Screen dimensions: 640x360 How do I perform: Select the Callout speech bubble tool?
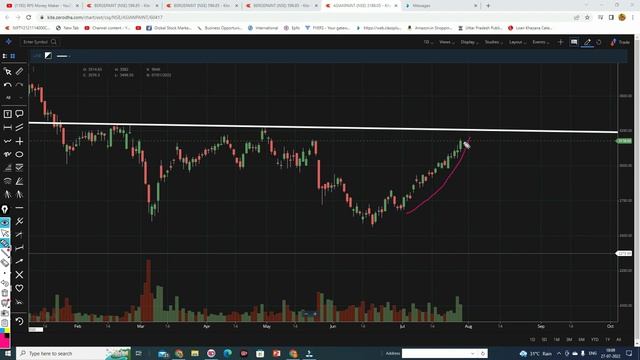tap(19, 114)
